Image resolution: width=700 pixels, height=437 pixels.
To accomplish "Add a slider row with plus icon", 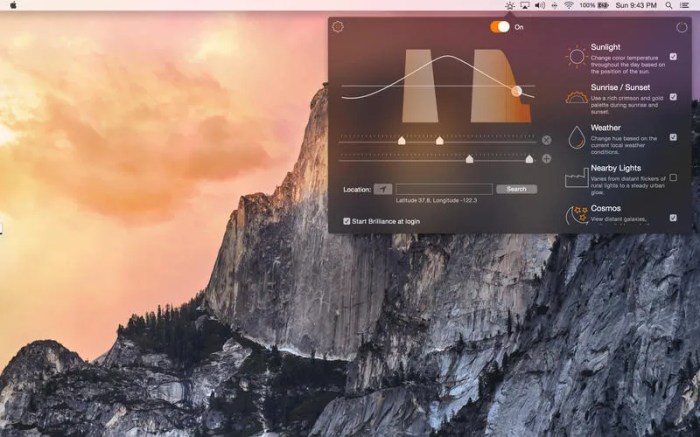I will click(546, 158).
